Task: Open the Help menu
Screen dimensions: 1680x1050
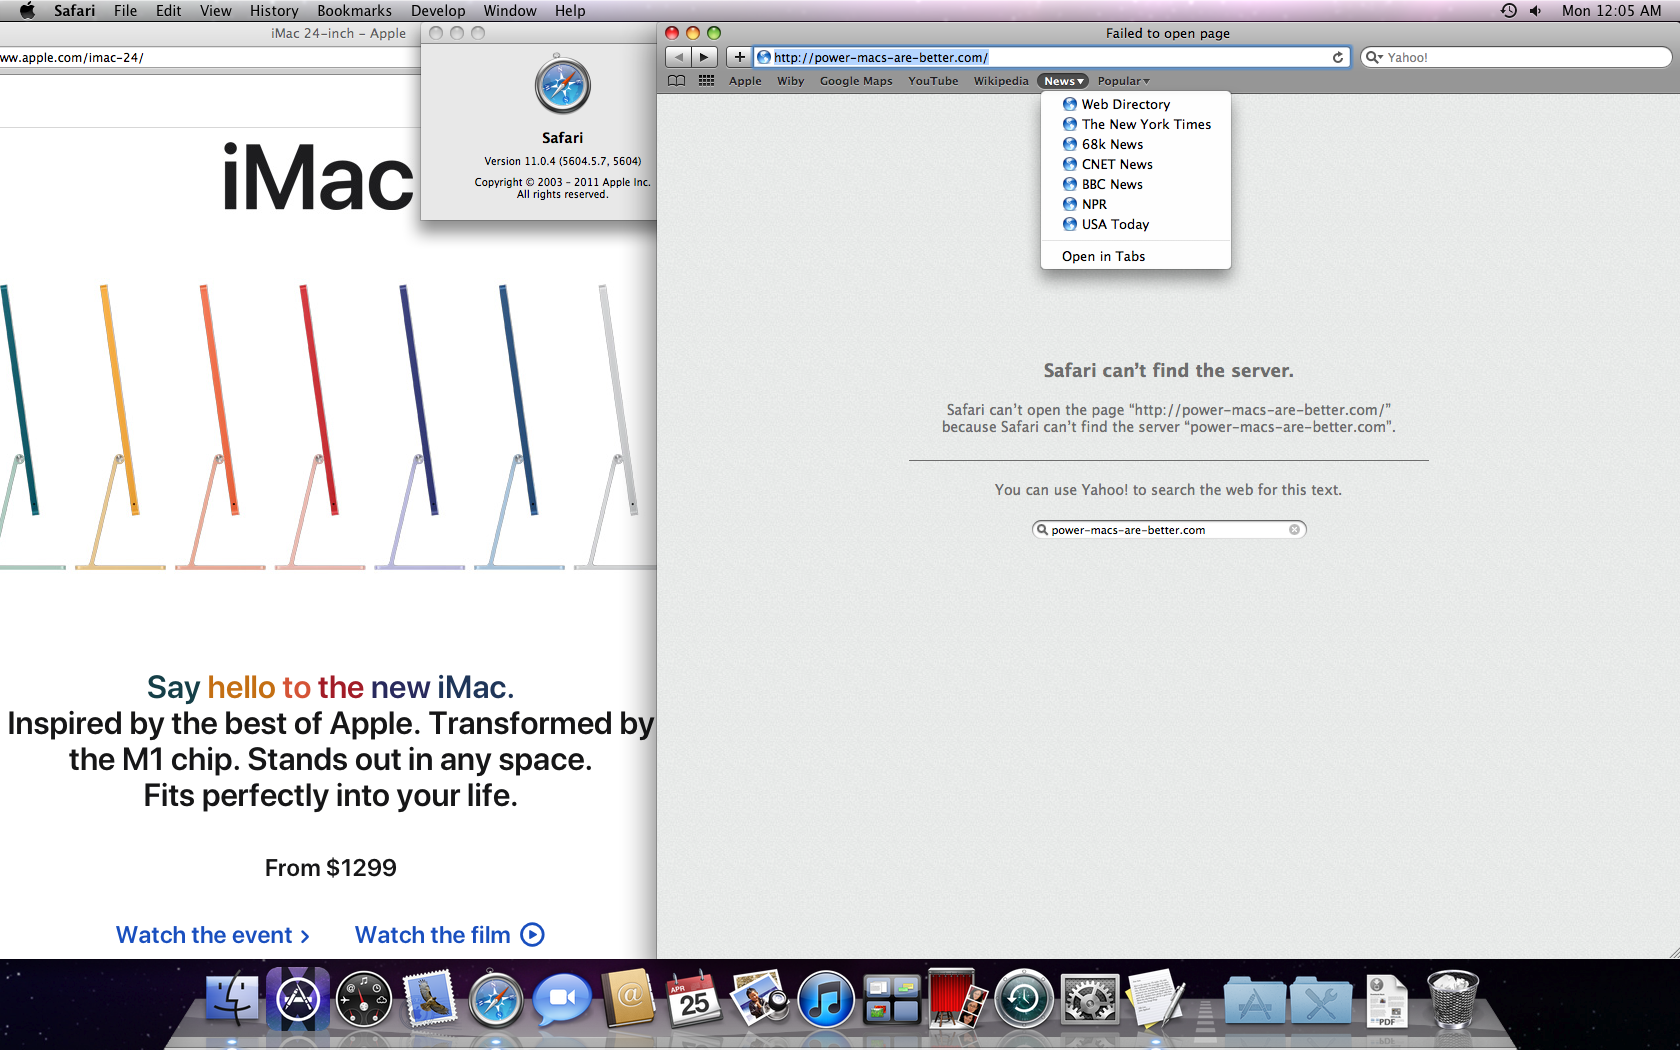Action: click(x=570, y=11)
